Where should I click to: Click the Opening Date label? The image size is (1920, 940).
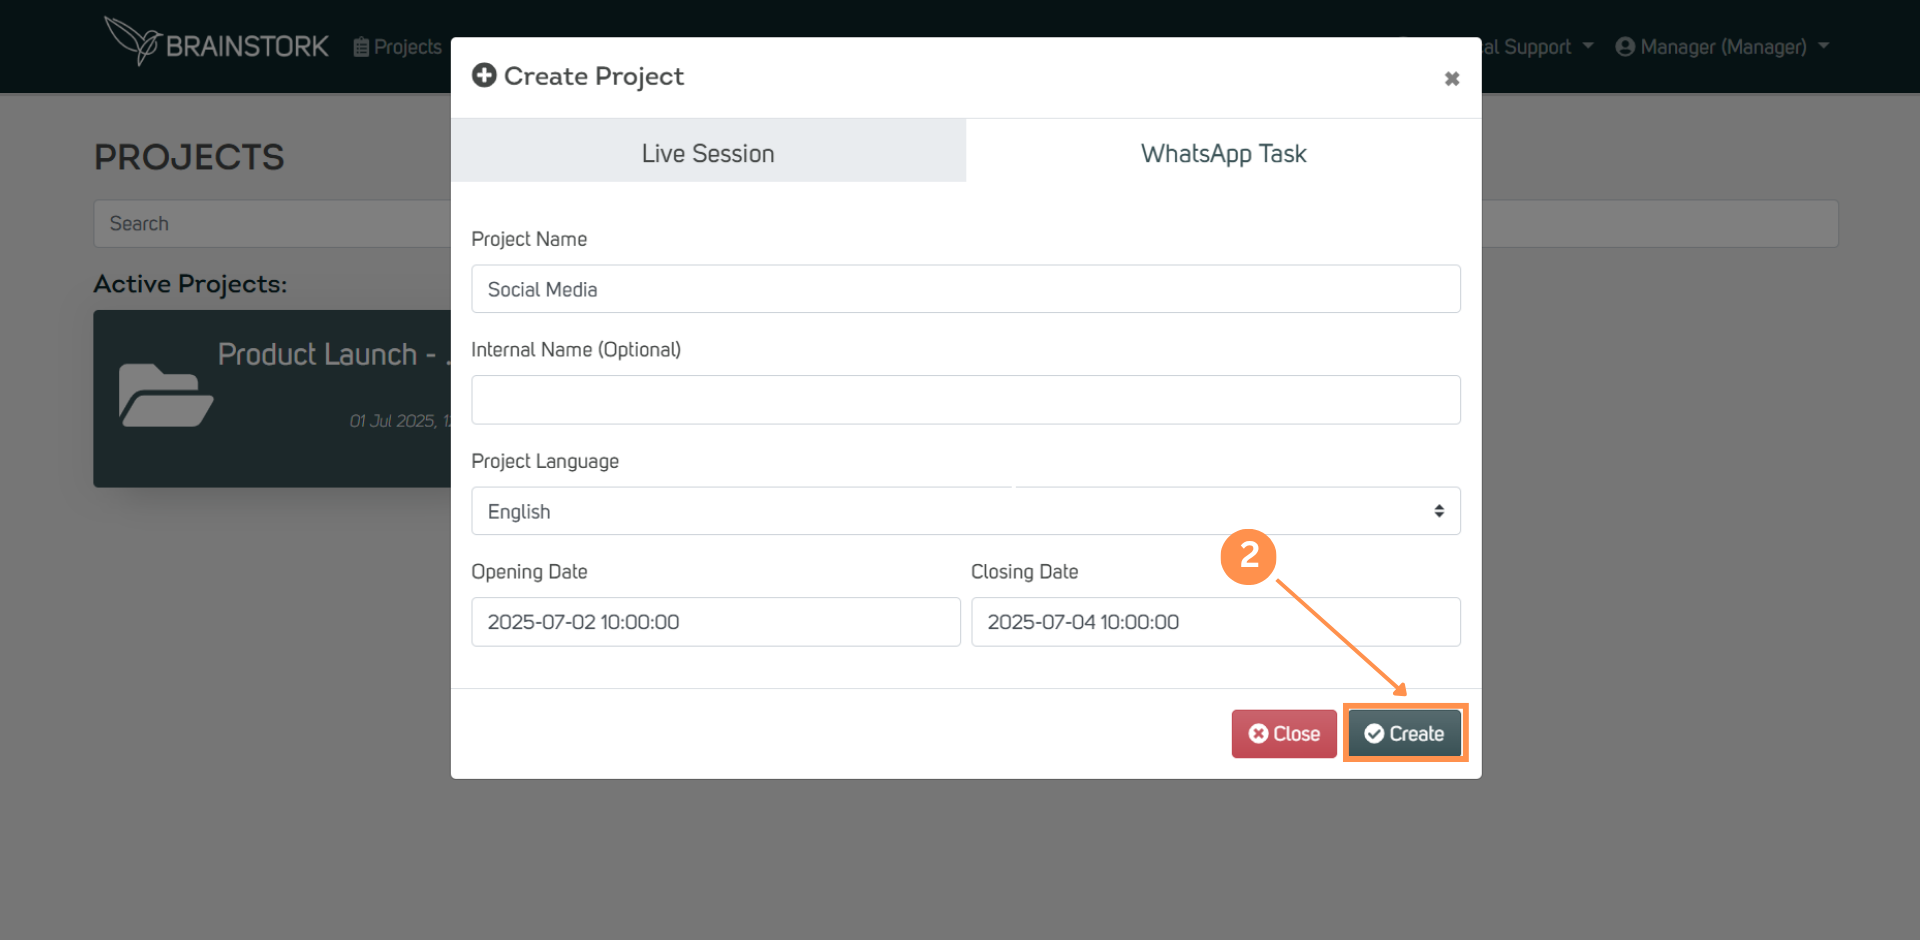(x=529, y=572)
